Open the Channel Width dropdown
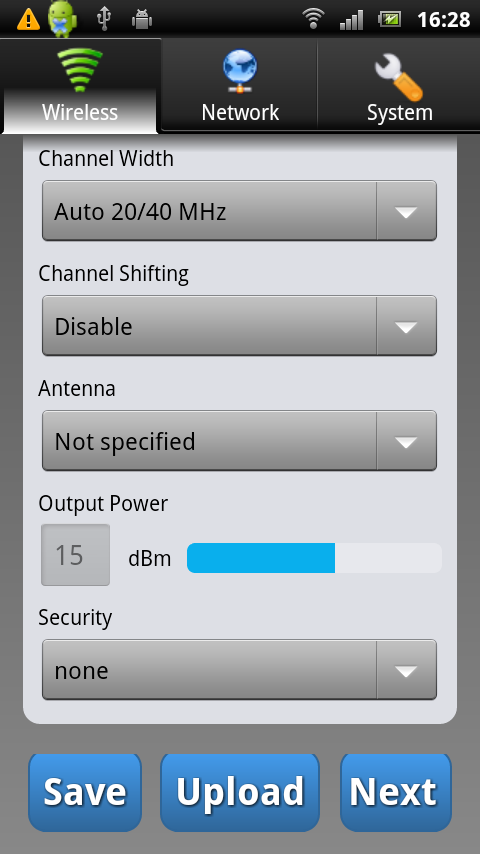This screenshot has width=480, height=854. click(239, 211)
